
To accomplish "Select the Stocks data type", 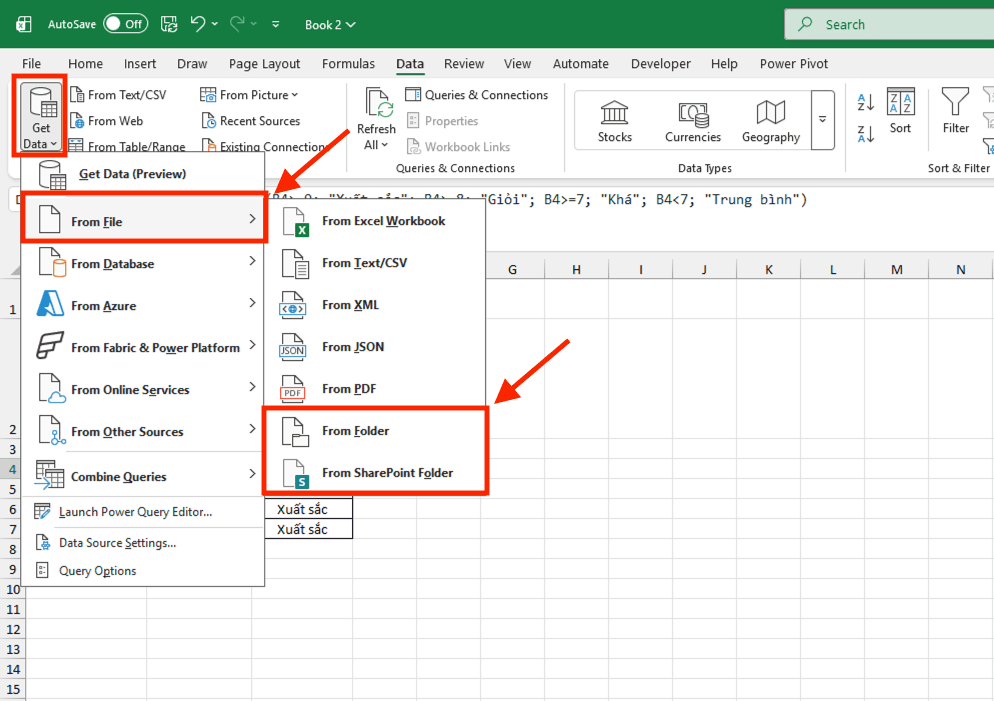I will pos(614,122).
